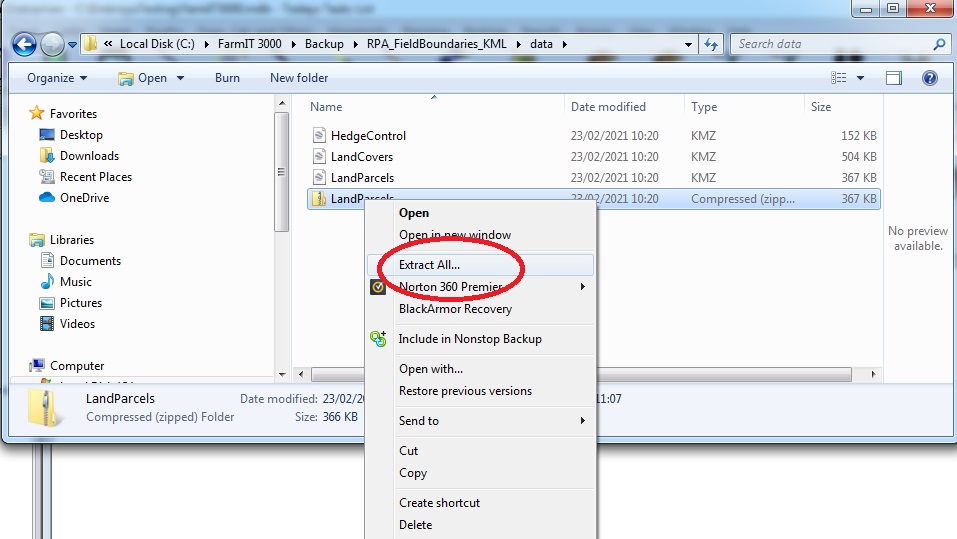
Task: Click the search magnifier icon
Action: 940,44
